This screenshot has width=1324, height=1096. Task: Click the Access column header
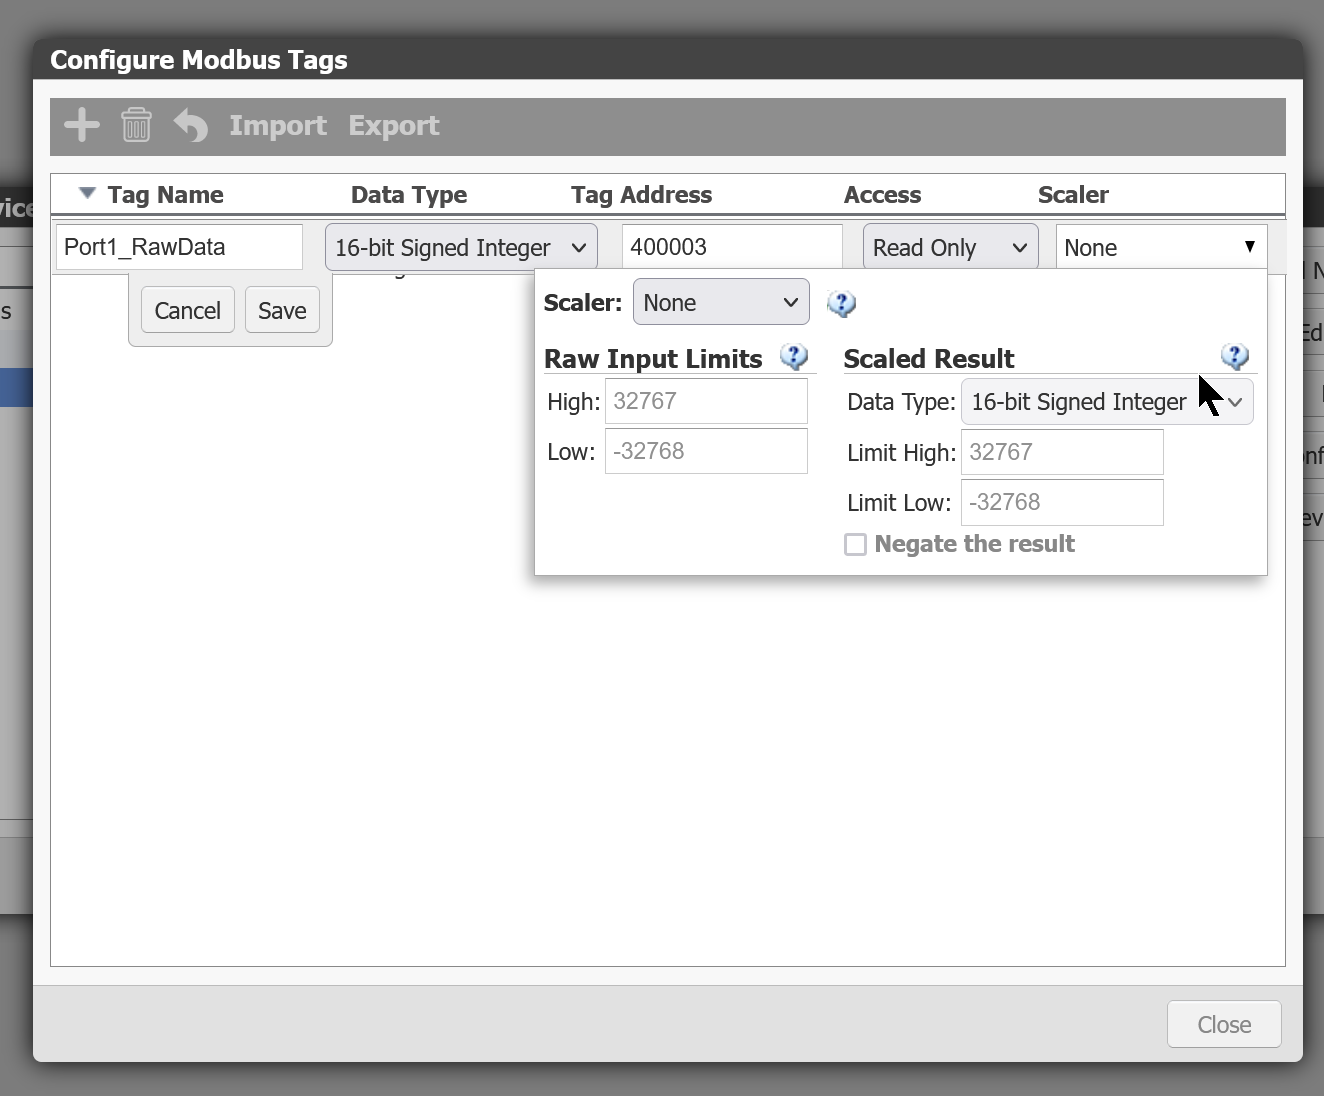tap(882, 194)
